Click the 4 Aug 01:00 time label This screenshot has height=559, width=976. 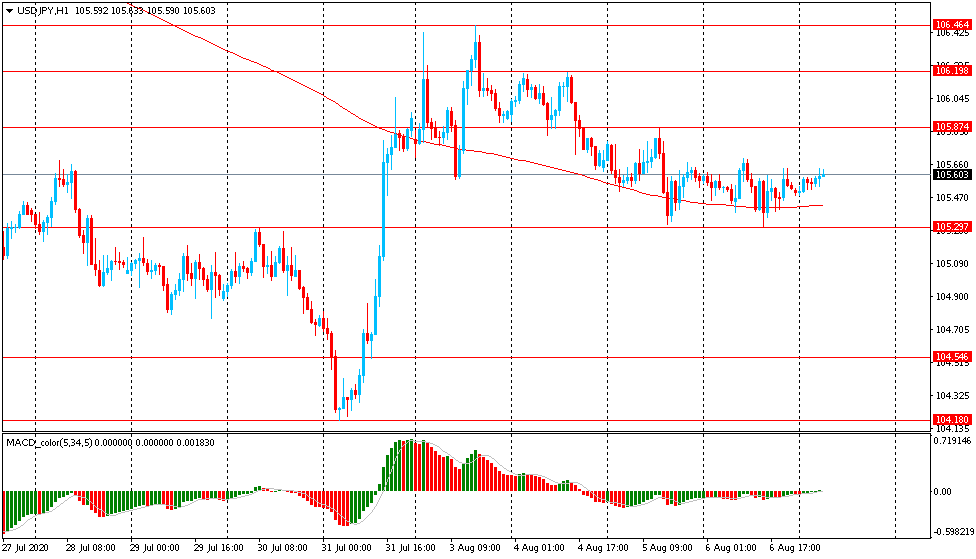(x=539, y=548)
